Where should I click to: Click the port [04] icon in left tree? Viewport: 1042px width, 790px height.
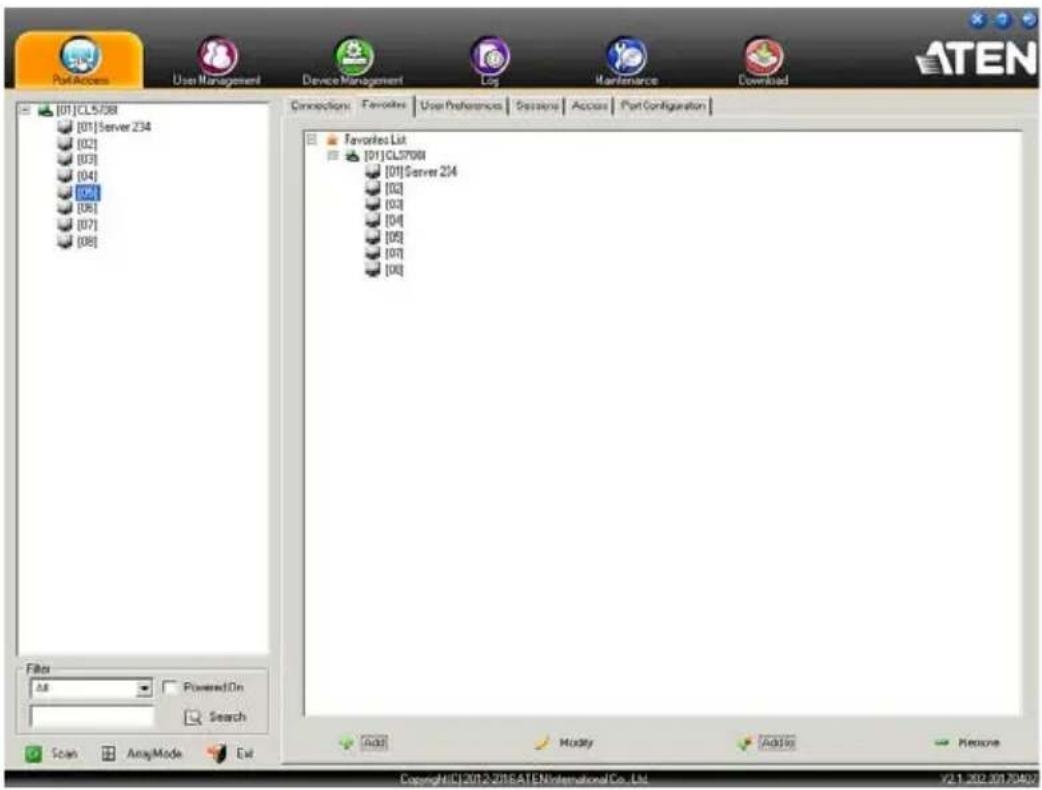(x=65, y=175)
